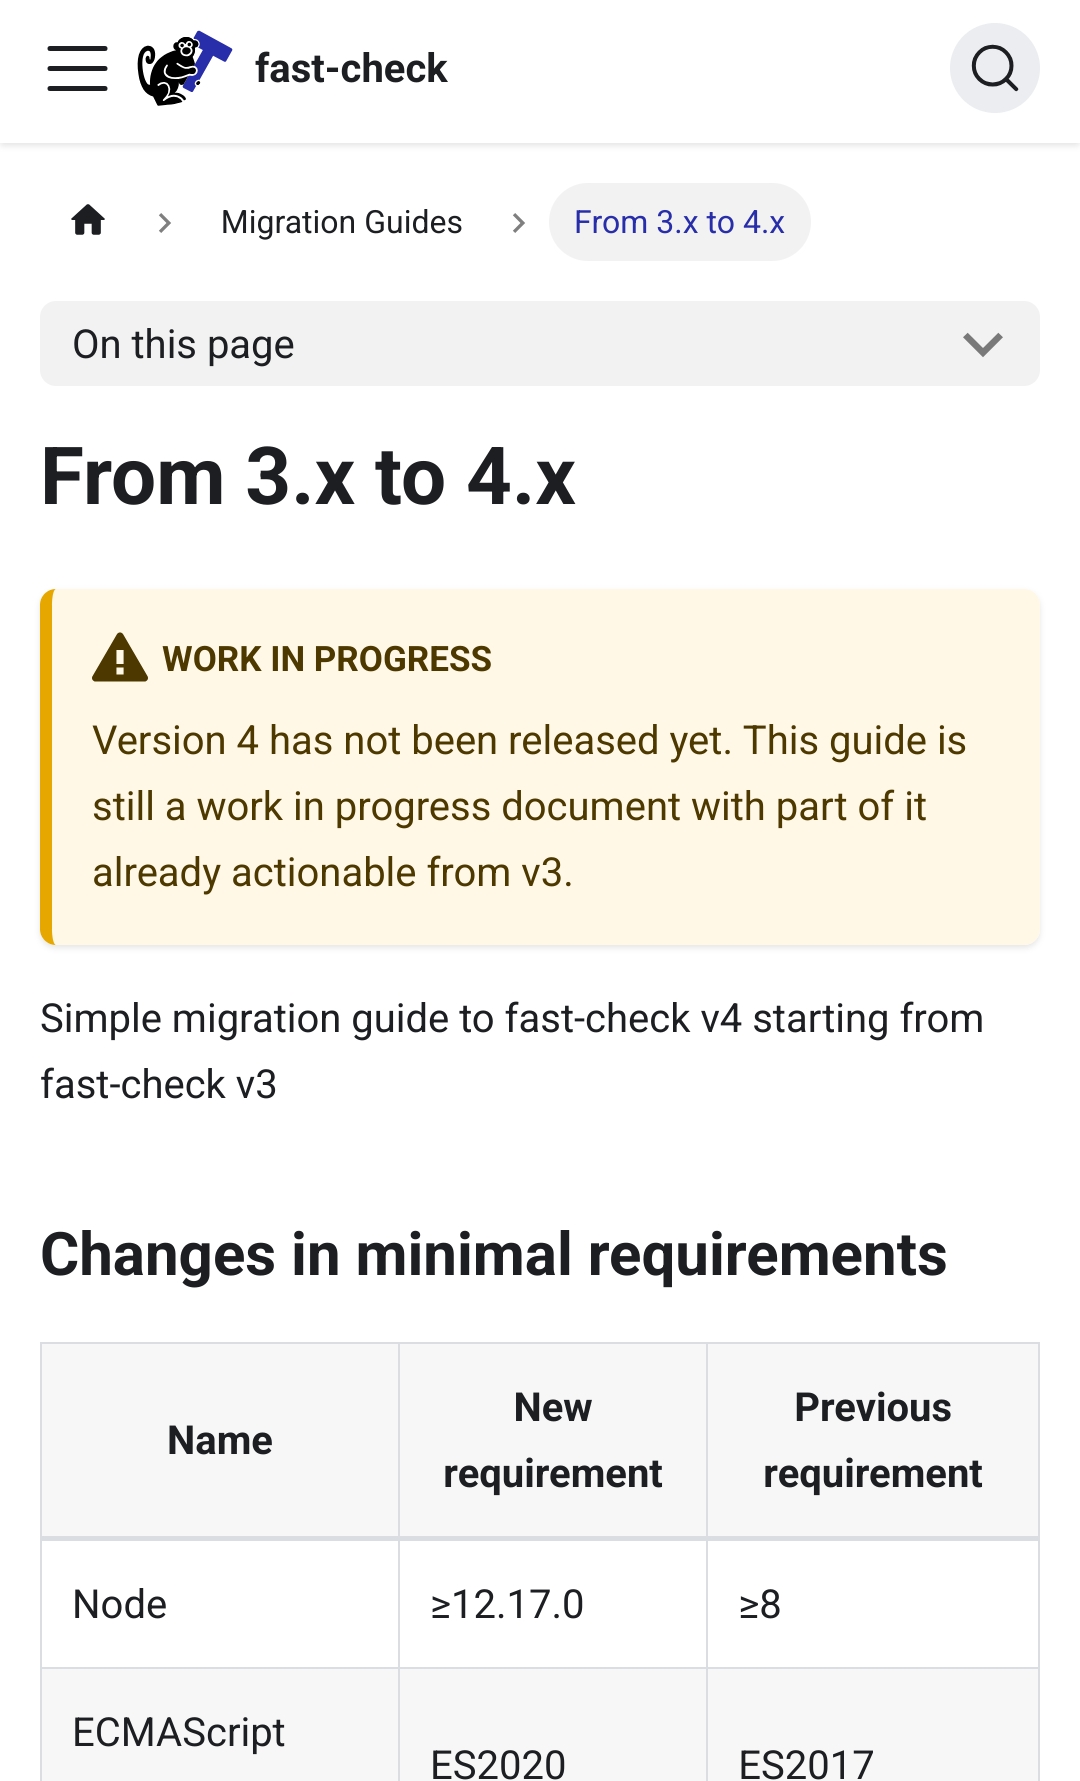Click the New requirement column header
Viewport: 1080px width, 1781px height.
pyautogui.click(x=552, y=1440)
